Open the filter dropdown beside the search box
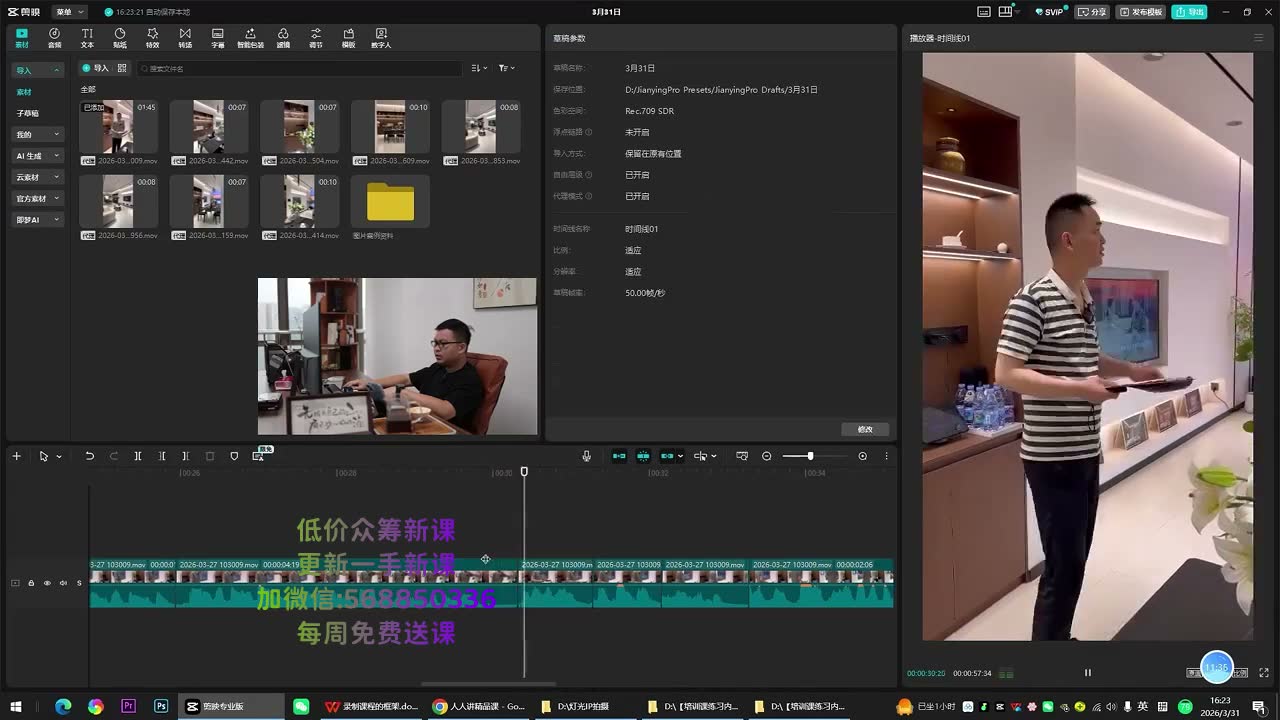 click(x=506, y=68)
